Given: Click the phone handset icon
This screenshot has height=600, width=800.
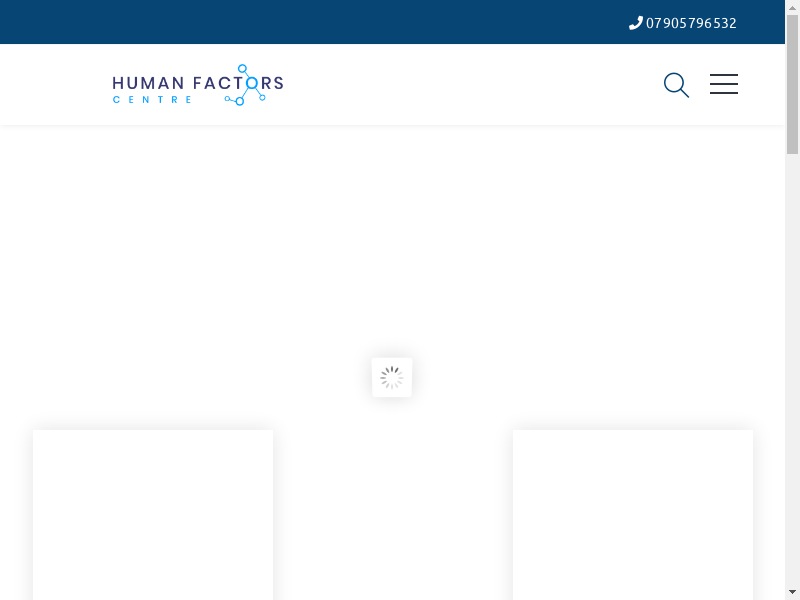Looking at the screenshot, I should pyautogui.click(x=635, y=23).
